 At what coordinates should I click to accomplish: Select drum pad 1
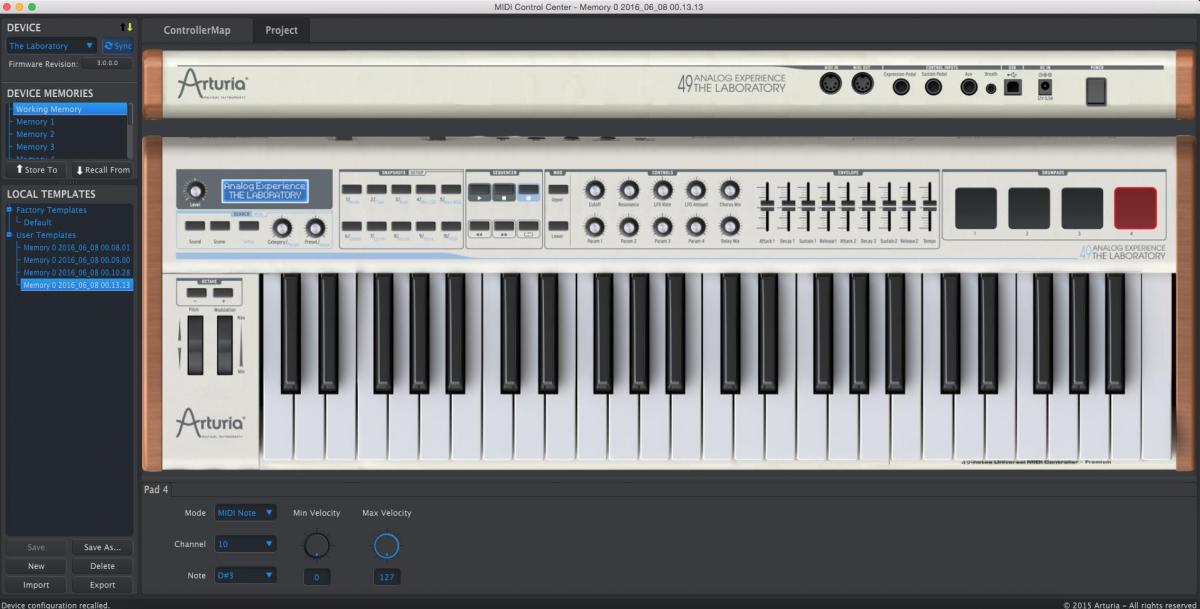976,208
